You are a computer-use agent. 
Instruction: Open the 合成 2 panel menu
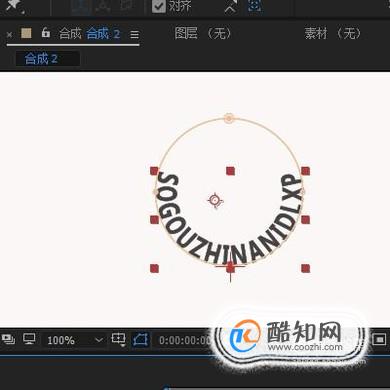tap(134, 35)
